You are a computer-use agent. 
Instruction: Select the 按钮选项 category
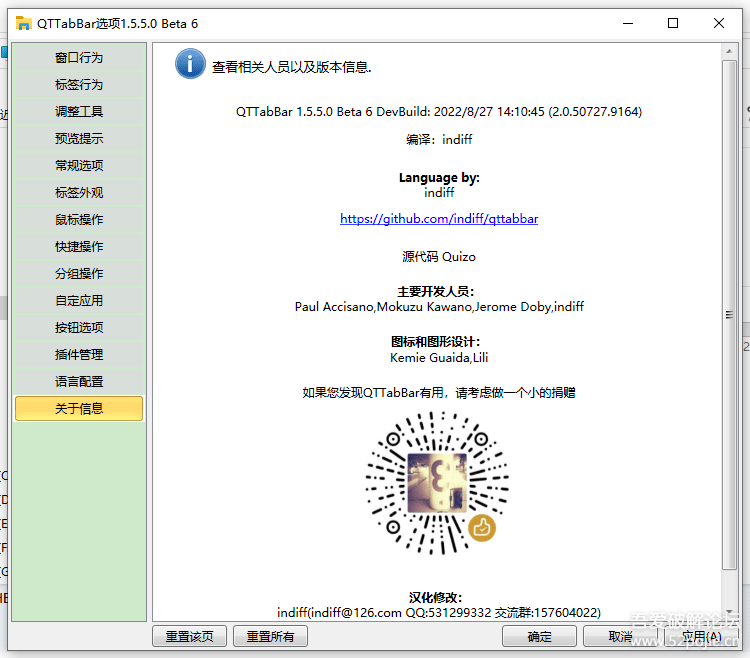(x=79, y=328)
